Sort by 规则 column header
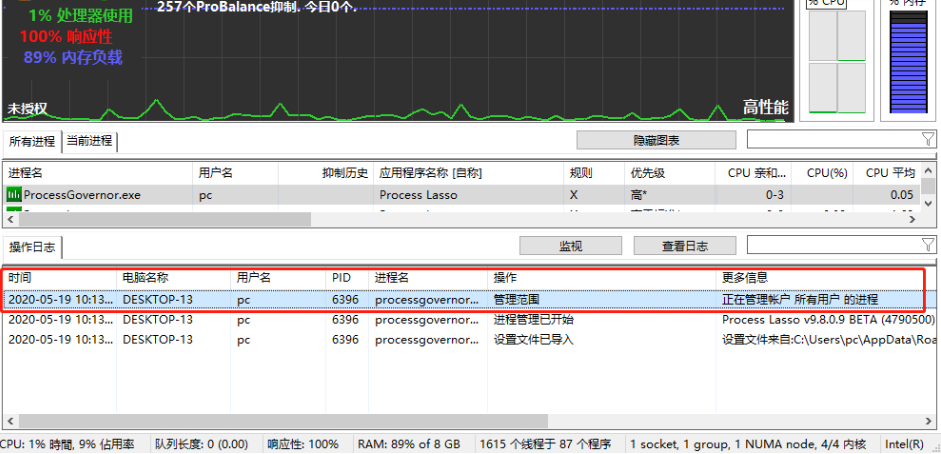Screen dimensions: 941x454 point(594,173)
